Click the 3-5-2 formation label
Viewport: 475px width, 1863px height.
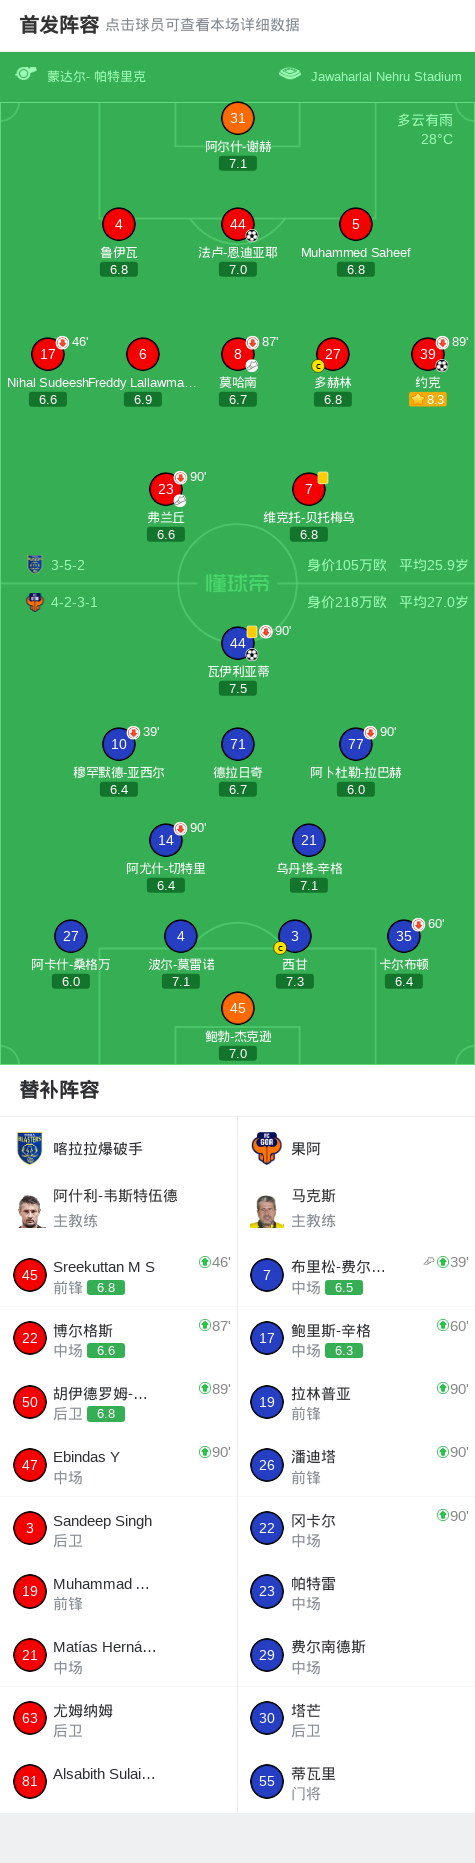[68, 565]
